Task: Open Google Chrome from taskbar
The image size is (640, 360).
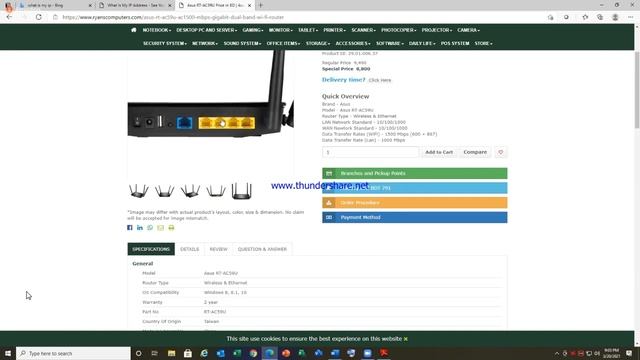Action: click(253, 353)
